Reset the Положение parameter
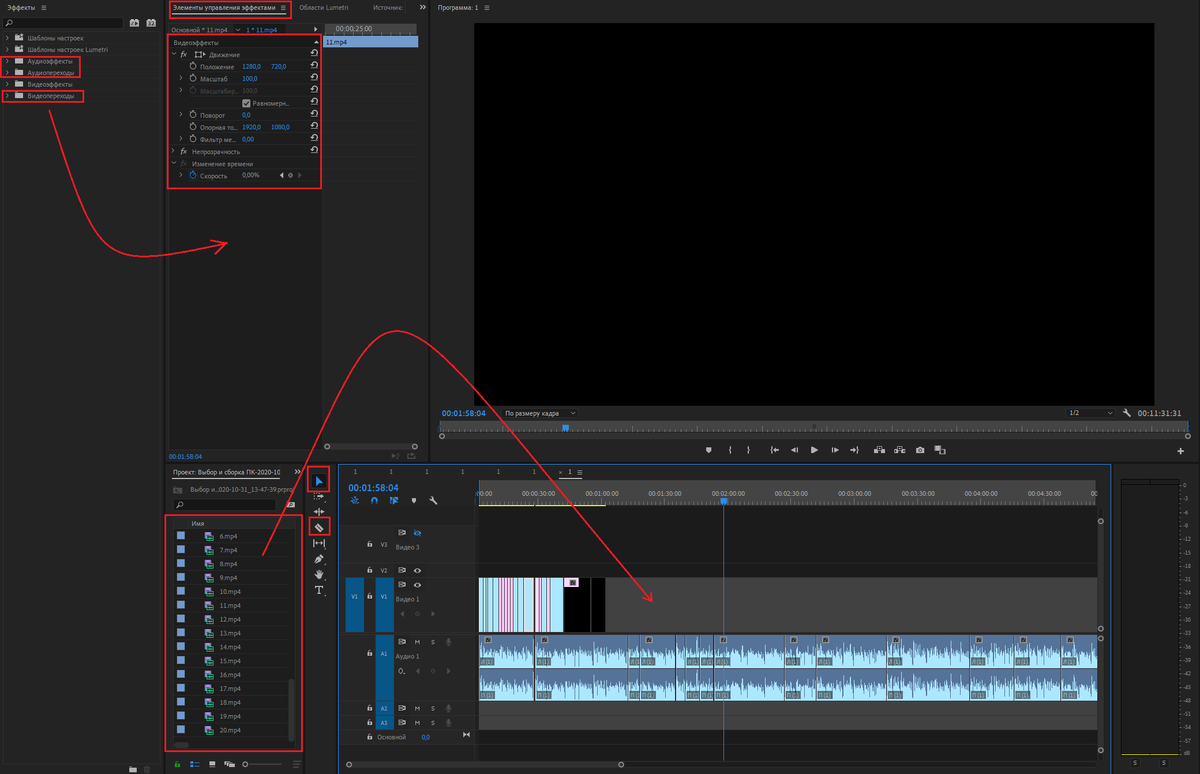 [x=314, y=66]
